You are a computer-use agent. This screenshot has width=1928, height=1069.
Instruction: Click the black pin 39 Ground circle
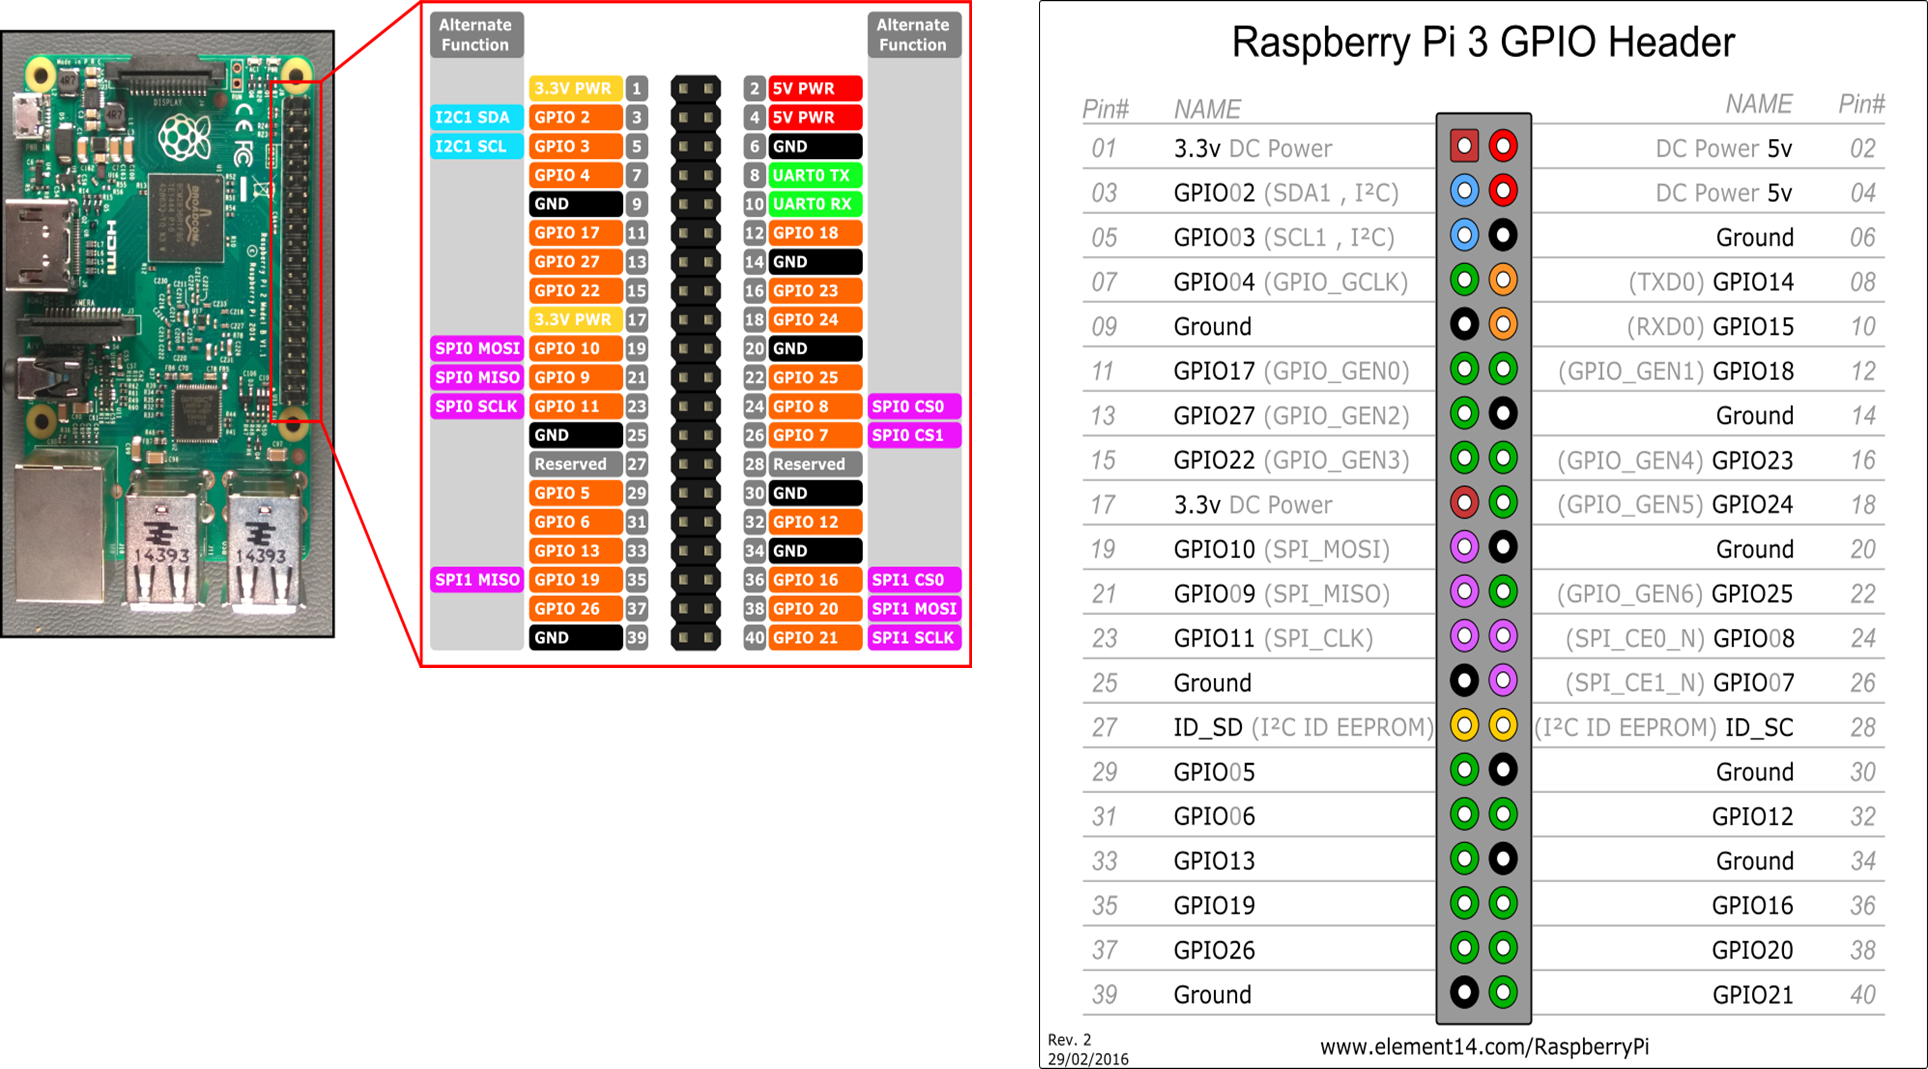click(1464, 992)
